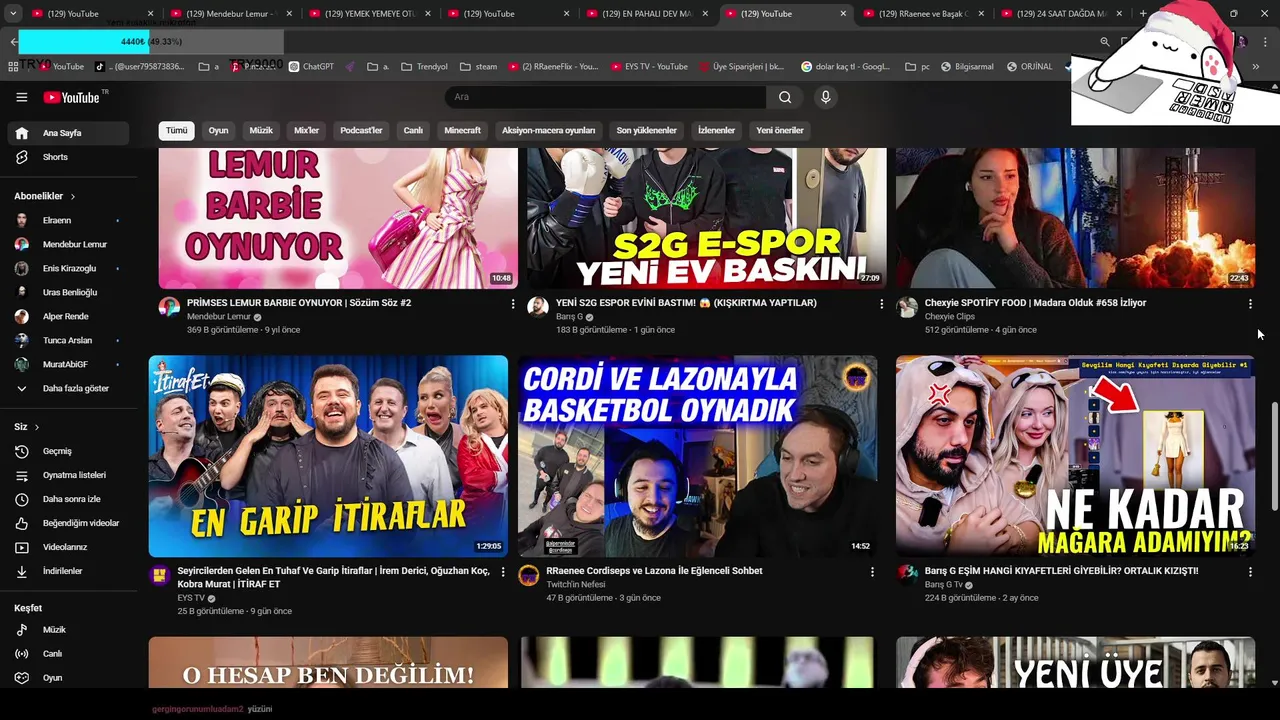Open options menu for Barış G EŞİM video
The image size is (1280, 720).
coord(1250,571)
